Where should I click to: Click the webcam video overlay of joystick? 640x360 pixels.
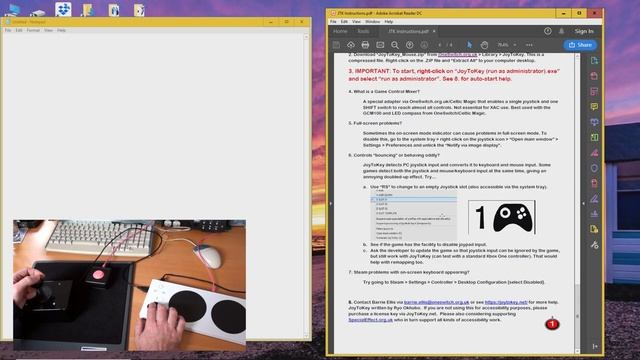click(x=129, y=285)
